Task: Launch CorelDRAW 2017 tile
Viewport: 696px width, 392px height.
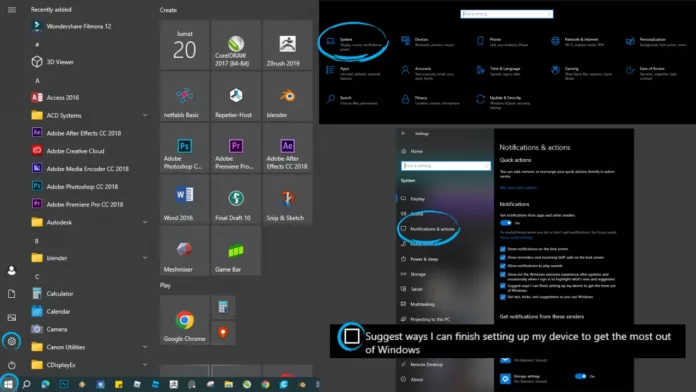Action: point(236,44)
